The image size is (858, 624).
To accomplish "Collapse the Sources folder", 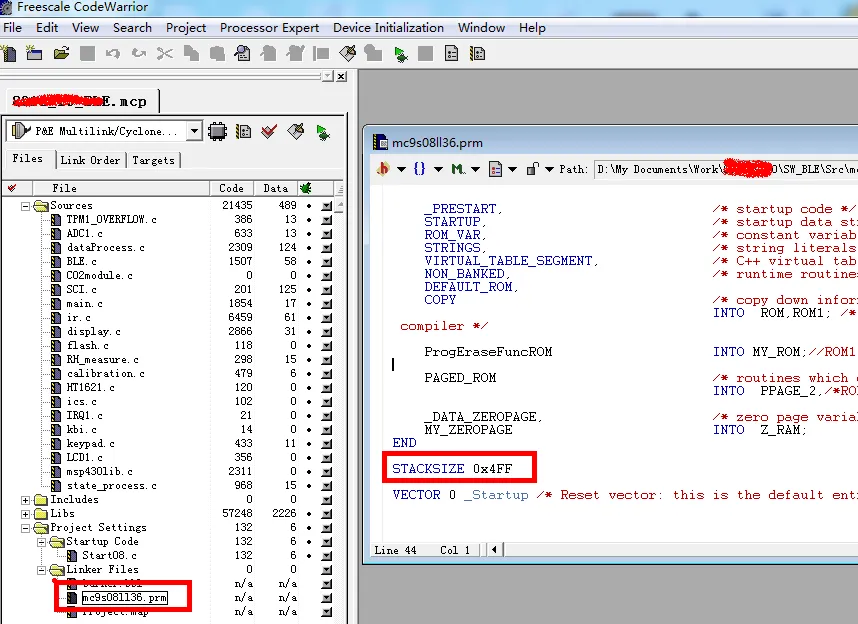I will tap(25, 206).
